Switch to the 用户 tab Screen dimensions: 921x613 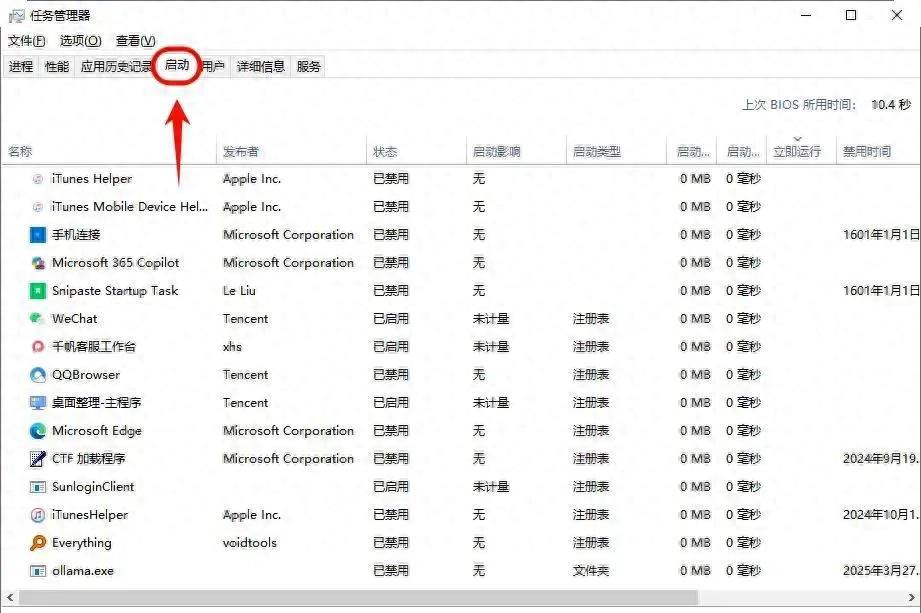click(x=213, y=66)
